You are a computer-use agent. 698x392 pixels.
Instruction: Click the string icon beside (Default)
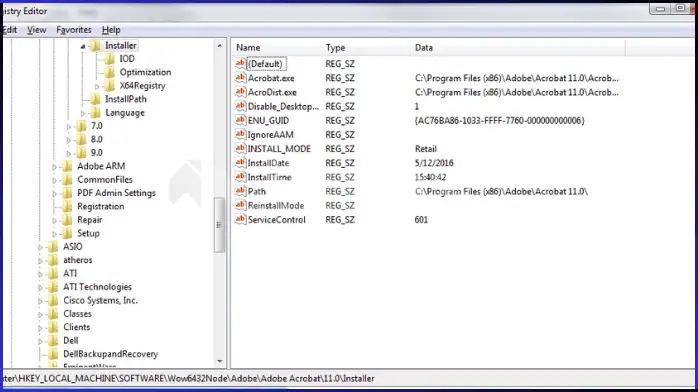(240, 64)
